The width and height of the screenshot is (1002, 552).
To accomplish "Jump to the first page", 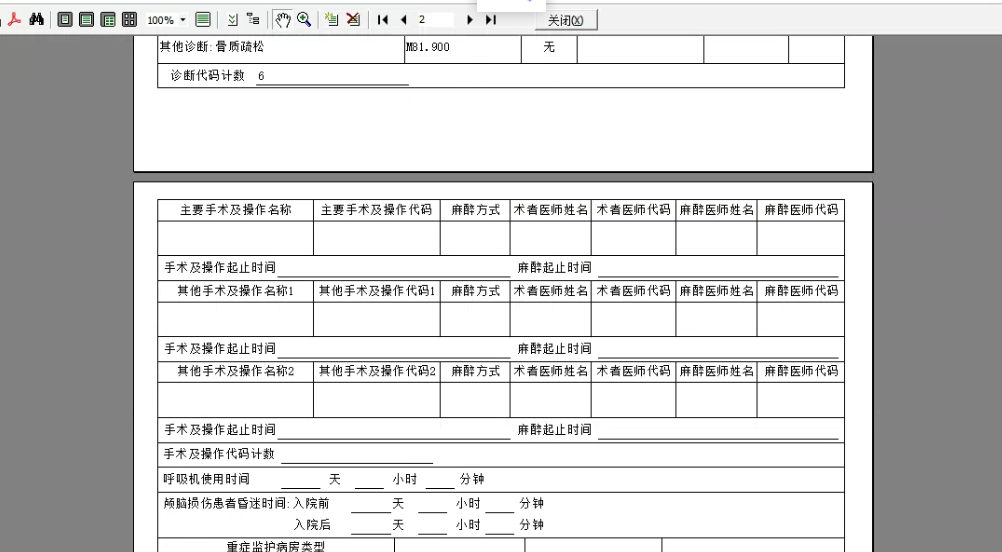I will click(383, 20).
